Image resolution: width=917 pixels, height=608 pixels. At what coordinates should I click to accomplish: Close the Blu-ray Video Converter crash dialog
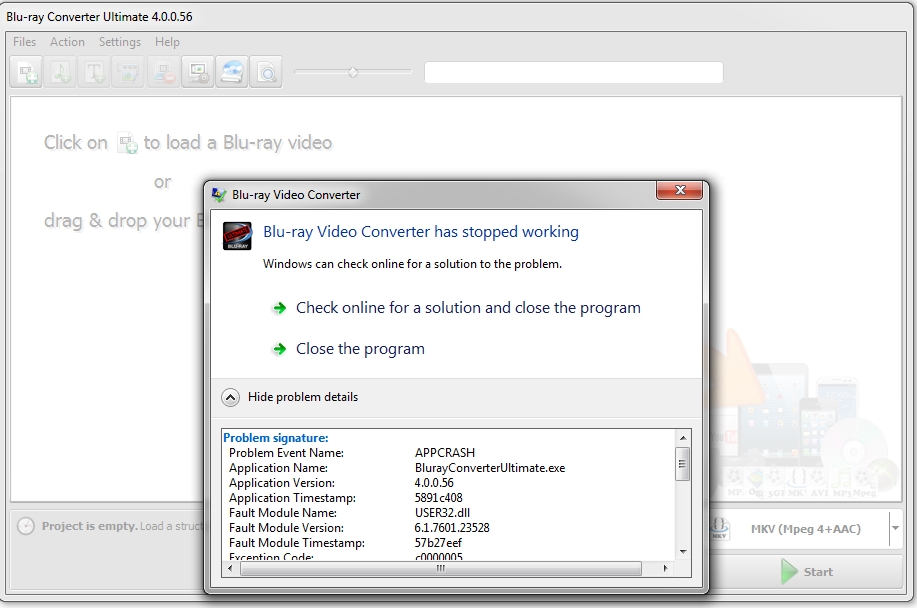tap(680, 191)
